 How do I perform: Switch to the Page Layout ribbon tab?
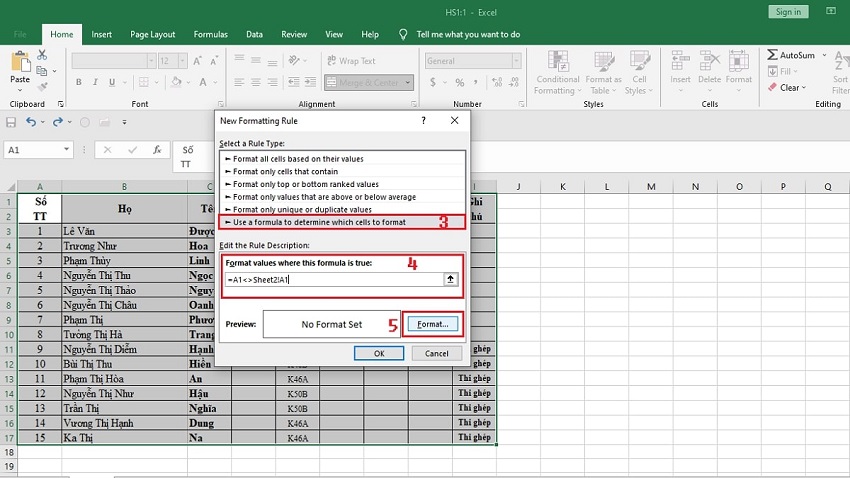click(152, 34)
